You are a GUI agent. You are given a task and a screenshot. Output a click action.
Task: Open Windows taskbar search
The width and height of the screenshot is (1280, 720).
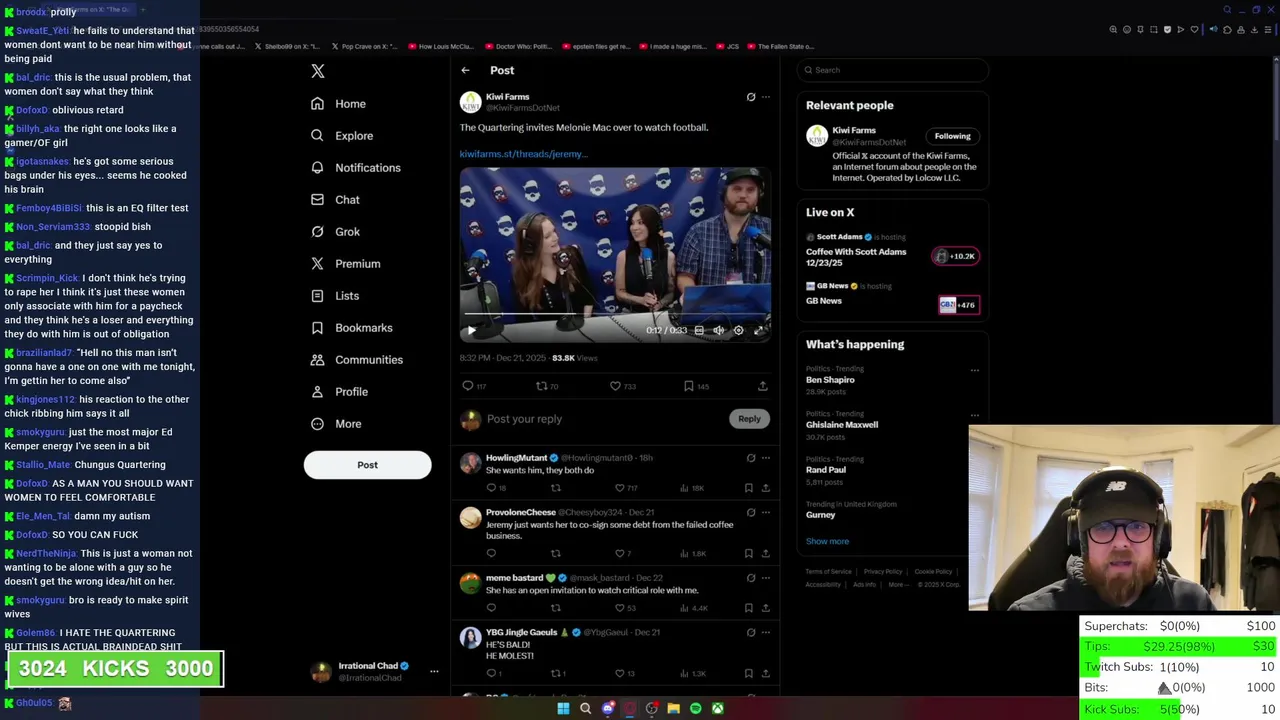point(585,709)
